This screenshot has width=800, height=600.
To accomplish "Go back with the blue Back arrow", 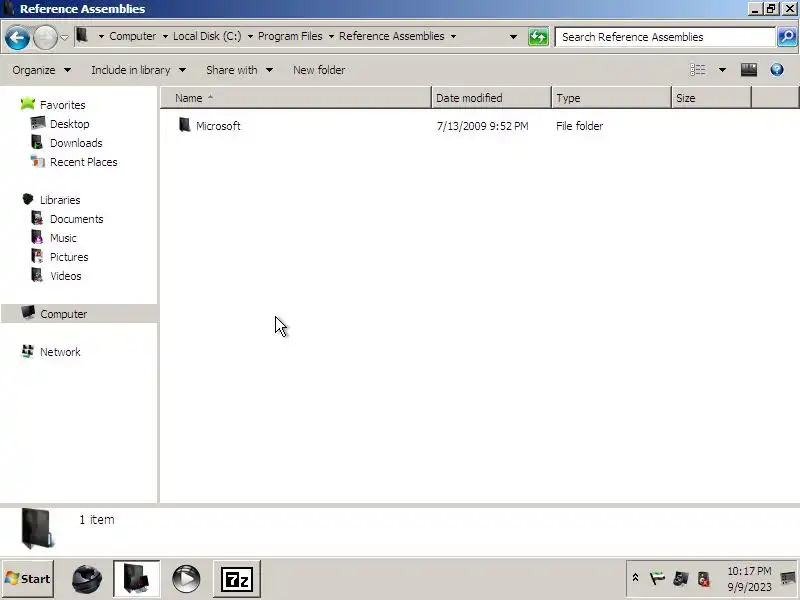I will 17,37.
